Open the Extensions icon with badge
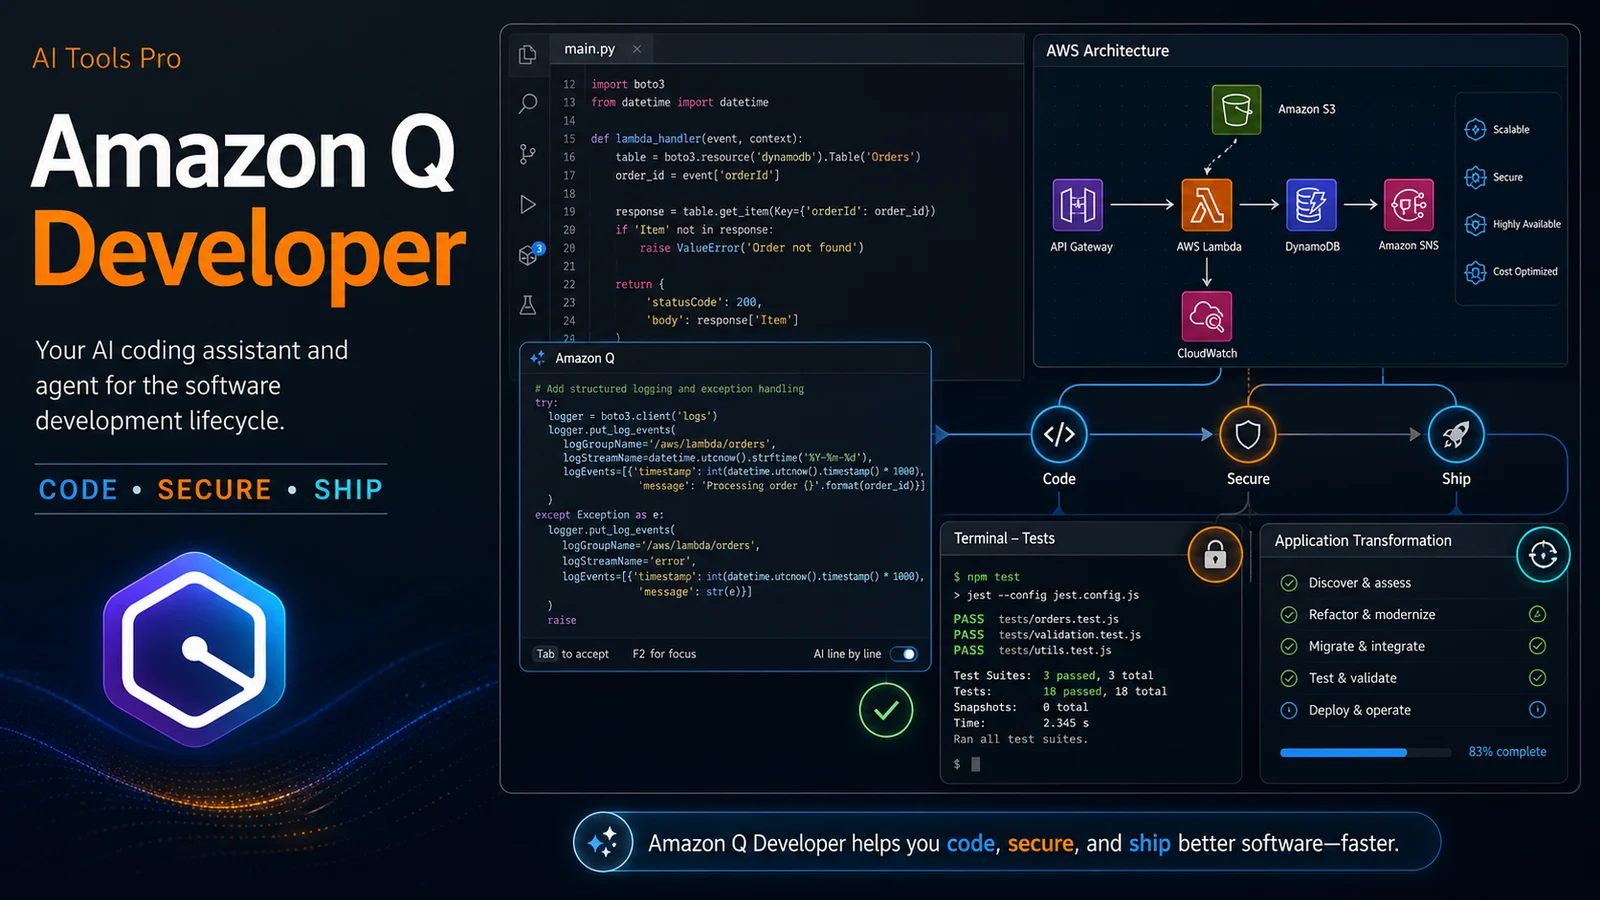Screen dimensions: 1600x900 coord(530,254)
